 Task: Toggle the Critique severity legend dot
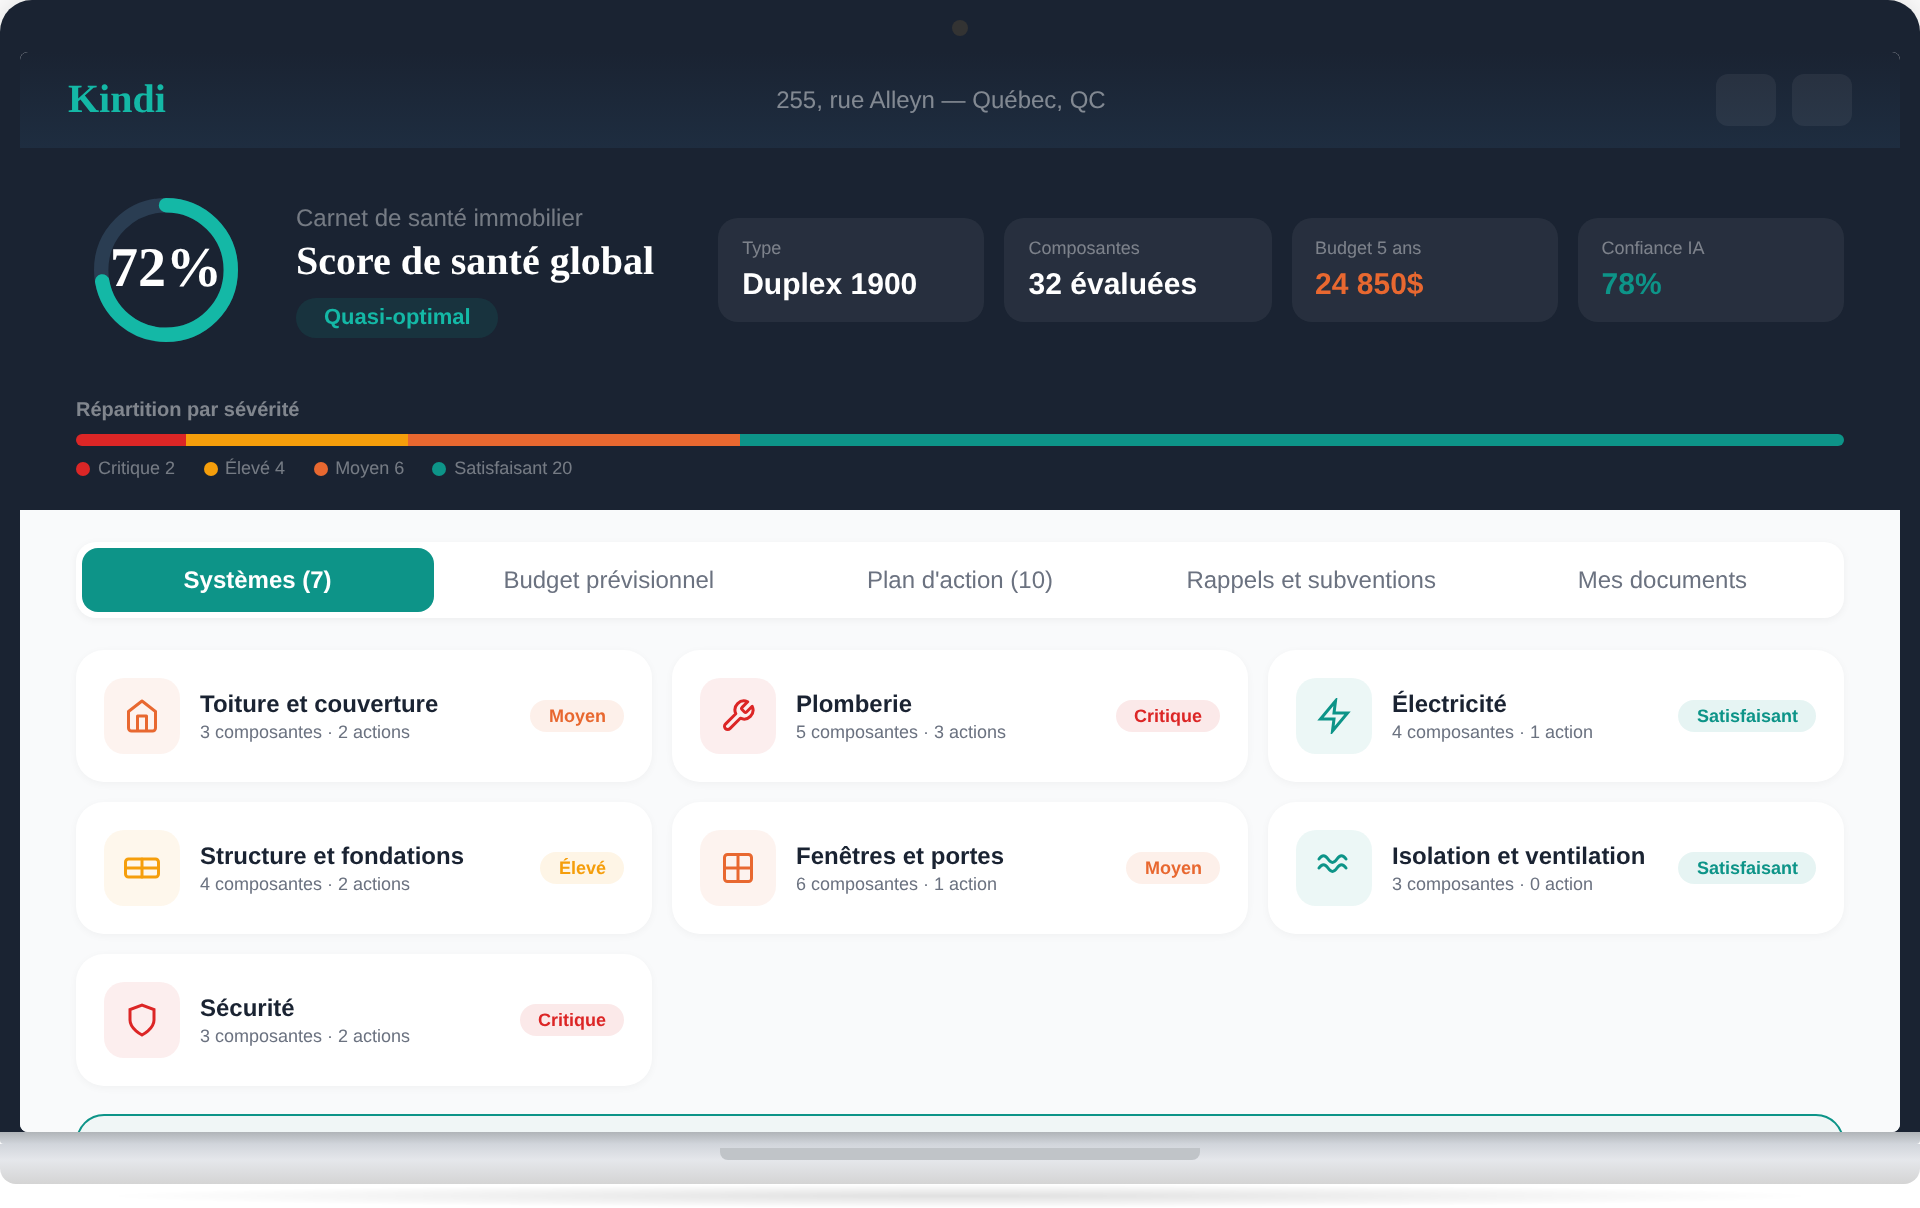pos(83,468)
